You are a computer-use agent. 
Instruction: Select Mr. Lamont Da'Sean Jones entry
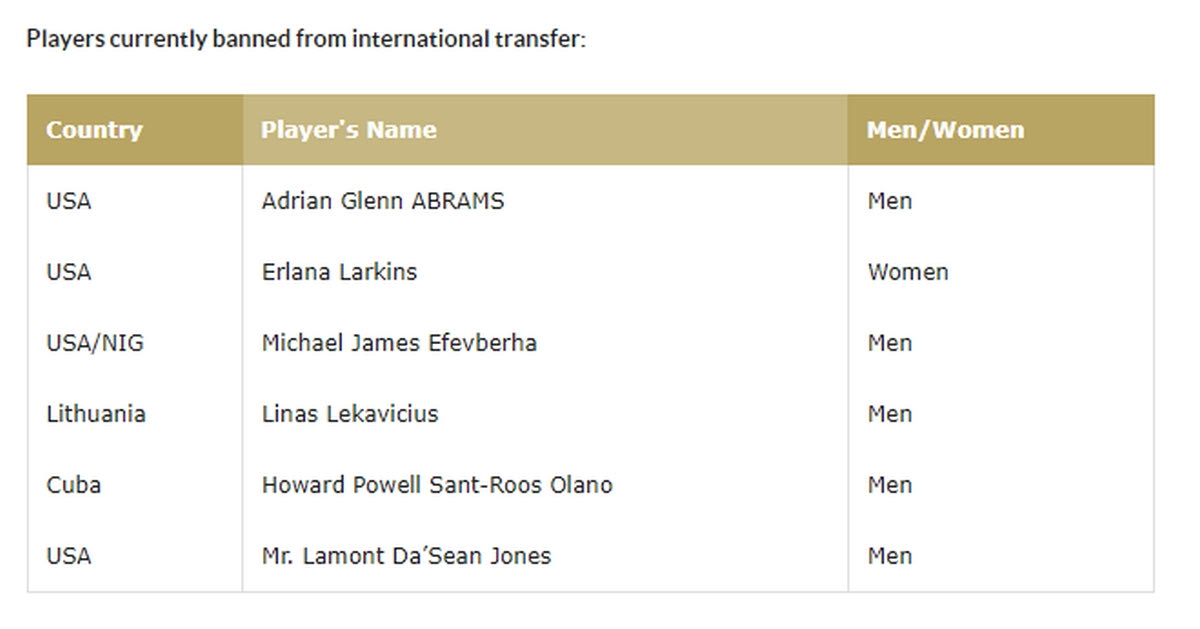[x=406, y=556]
